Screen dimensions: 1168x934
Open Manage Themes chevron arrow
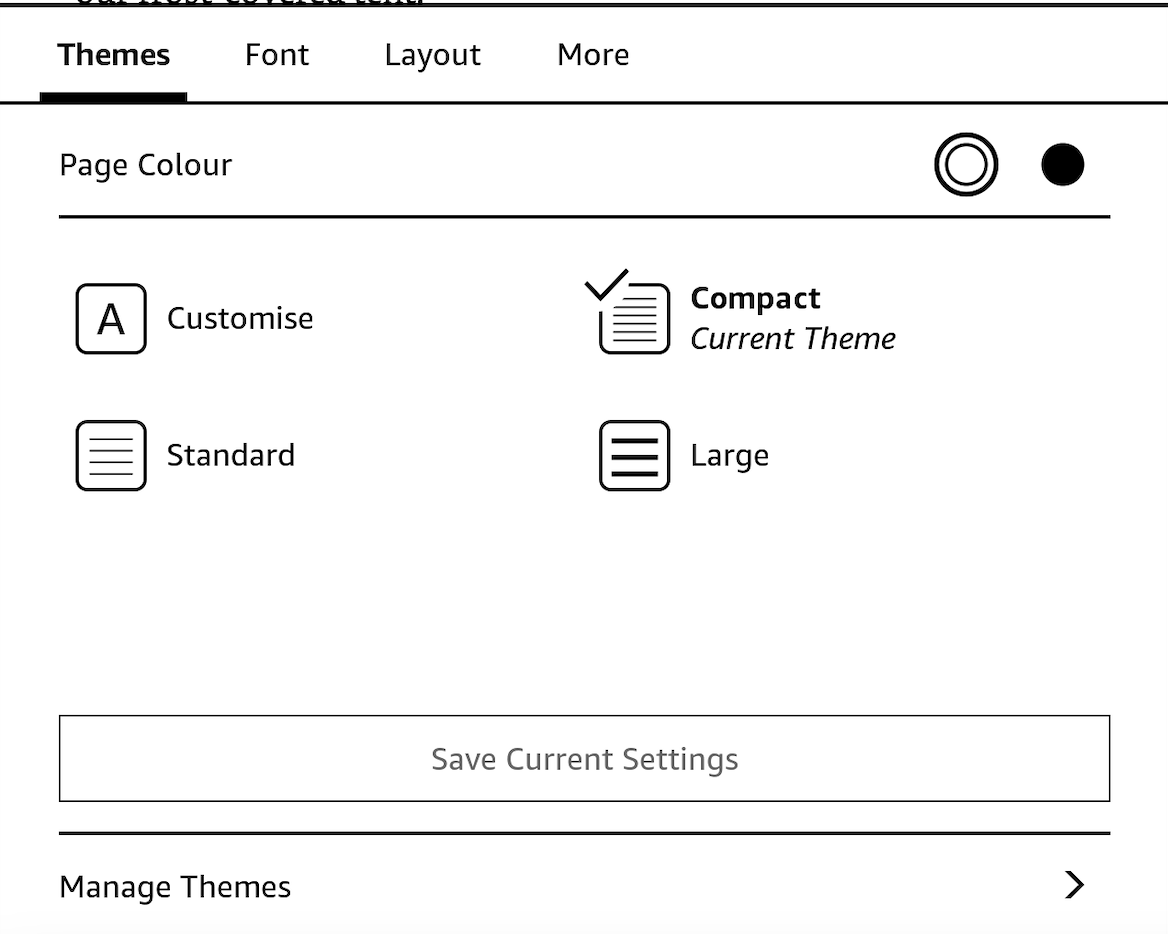(x=1074, y=885)
